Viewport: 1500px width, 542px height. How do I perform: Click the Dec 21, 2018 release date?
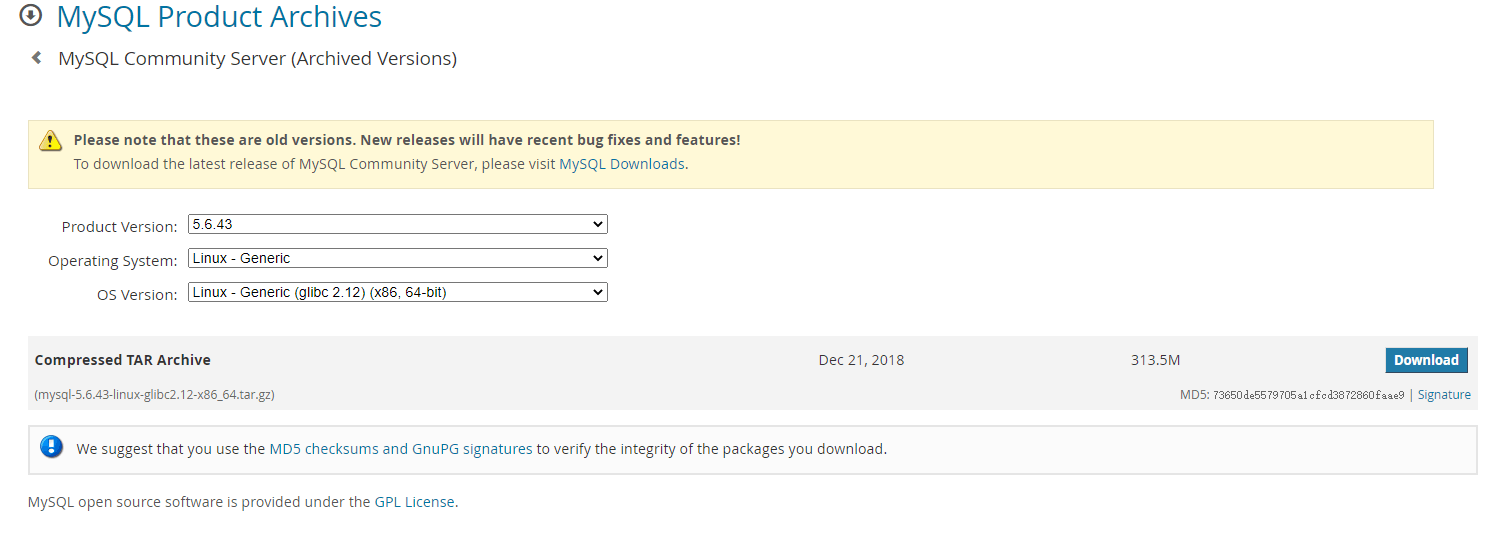[861, 360]
